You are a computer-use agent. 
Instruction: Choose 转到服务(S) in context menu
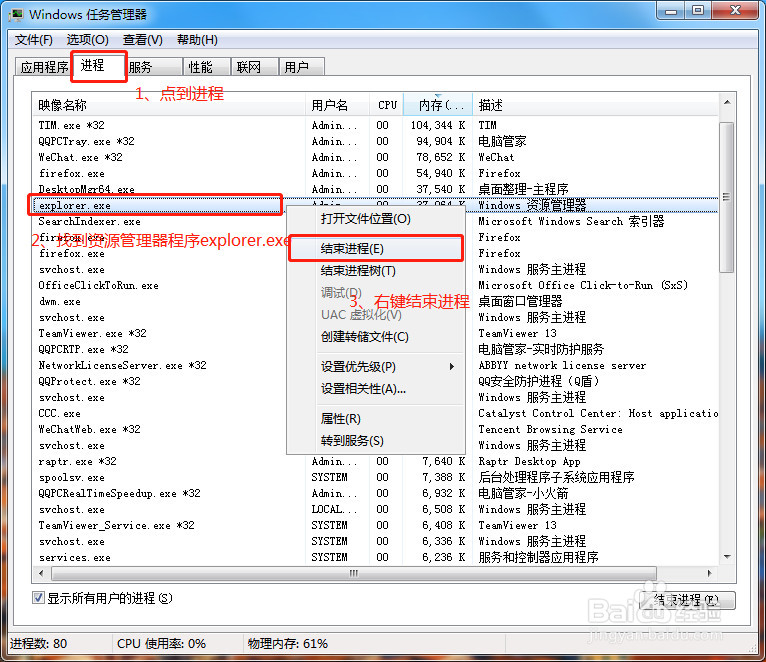(x=375, y=441)
